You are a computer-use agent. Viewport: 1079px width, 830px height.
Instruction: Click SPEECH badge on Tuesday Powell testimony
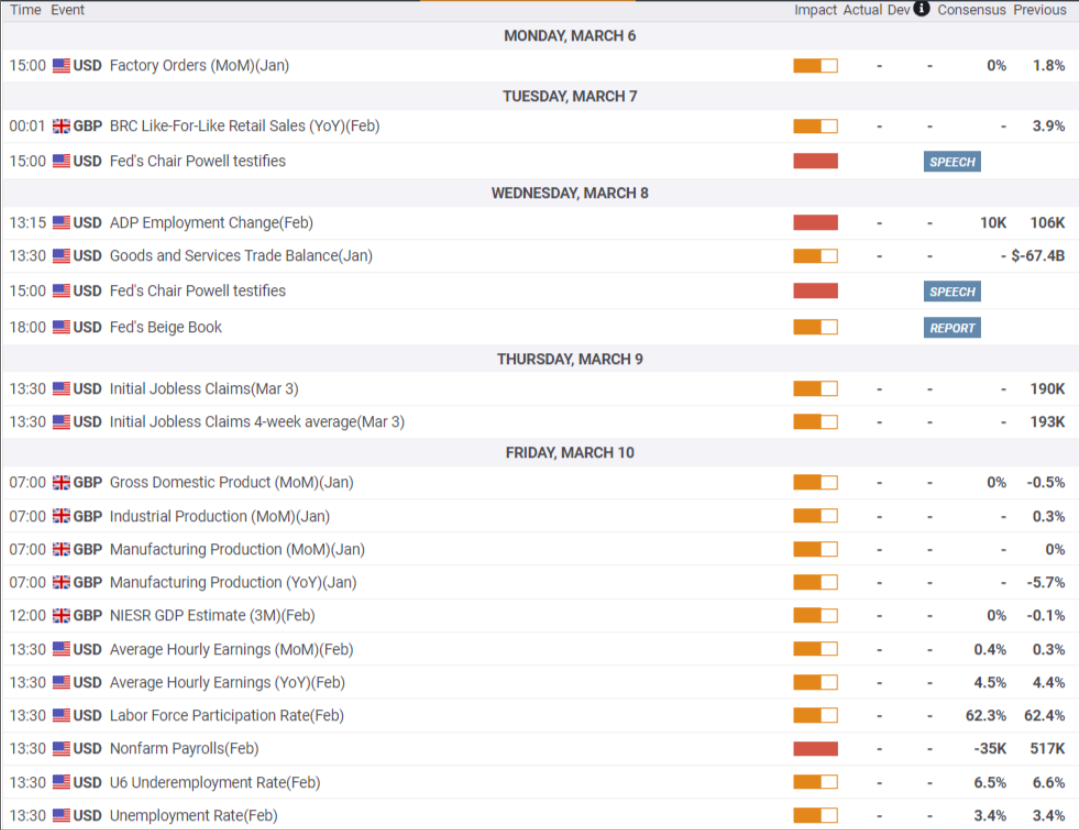tap(952, 162)
